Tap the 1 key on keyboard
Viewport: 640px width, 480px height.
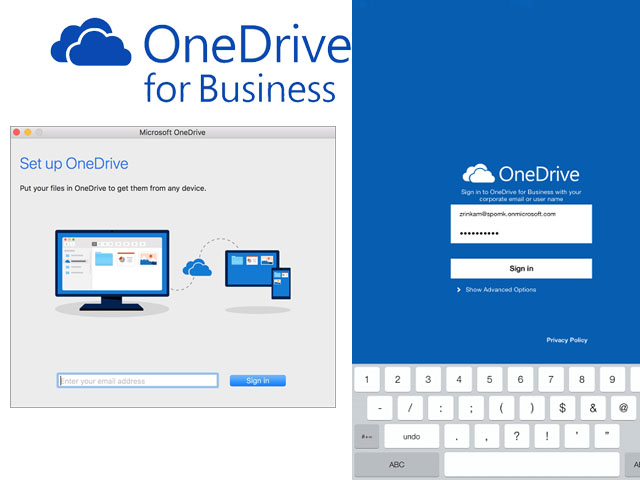pos(367,379)
